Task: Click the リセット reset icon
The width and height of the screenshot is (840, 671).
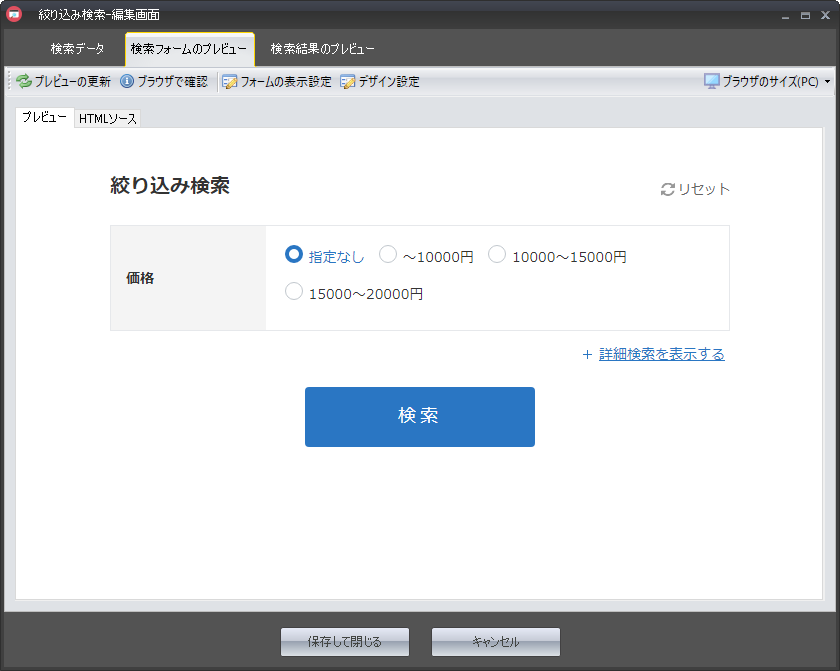Action: (x=668, y=189)
